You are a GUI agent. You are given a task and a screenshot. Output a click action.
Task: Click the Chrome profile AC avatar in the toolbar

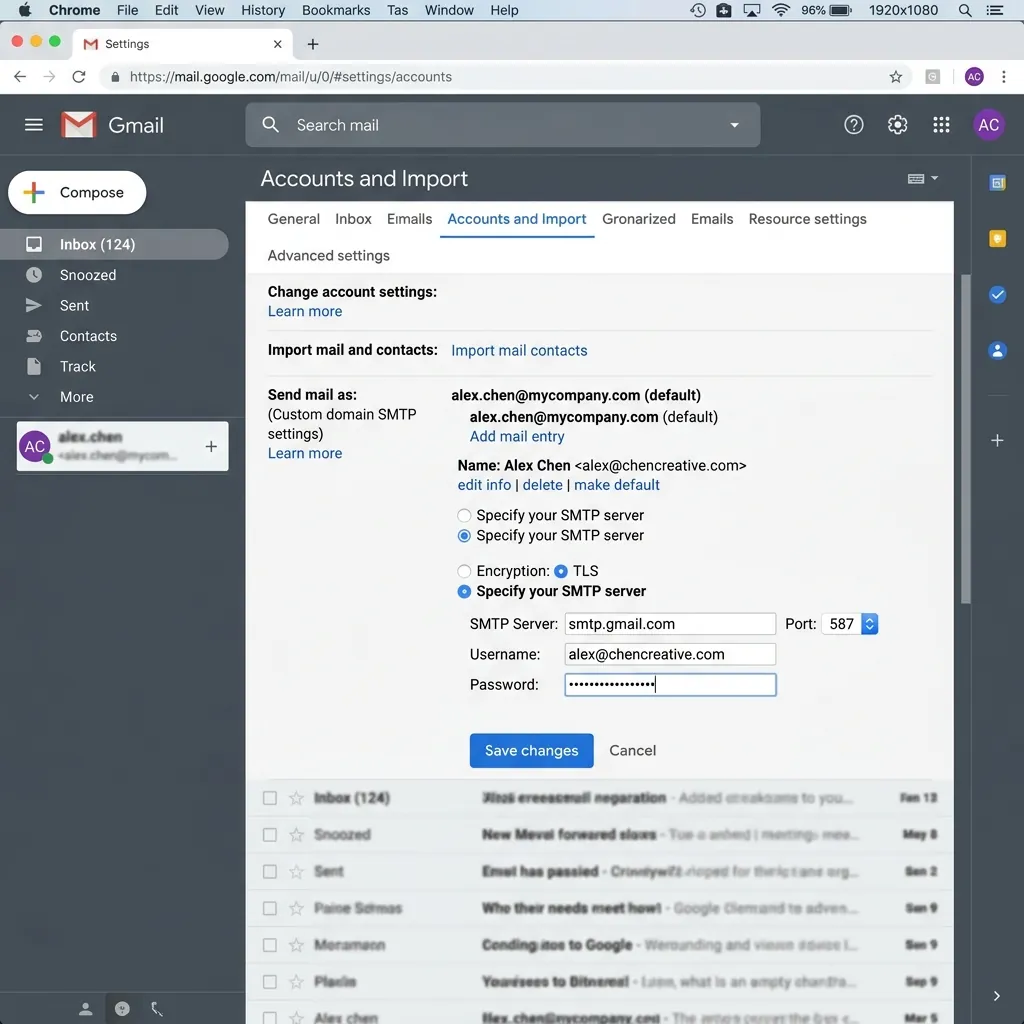(974, 76)
